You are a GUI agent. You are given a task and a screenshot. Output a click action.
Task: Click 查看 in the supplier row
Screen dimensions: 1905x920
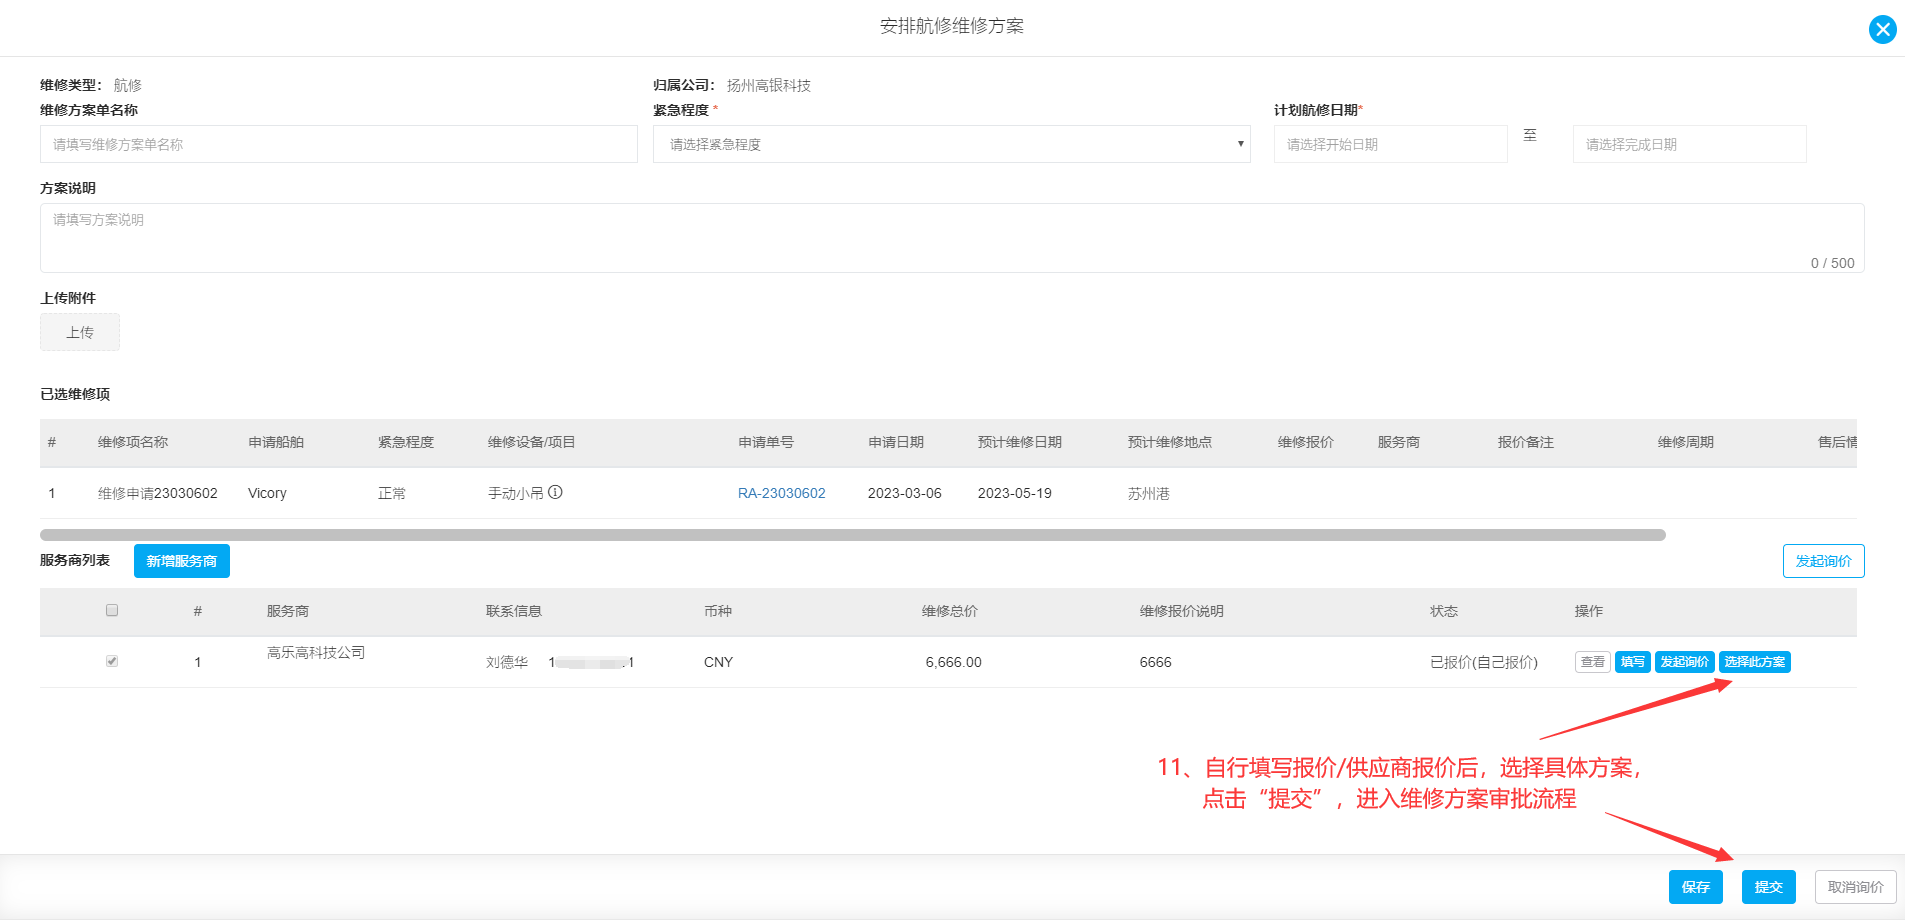point(1592,662)
